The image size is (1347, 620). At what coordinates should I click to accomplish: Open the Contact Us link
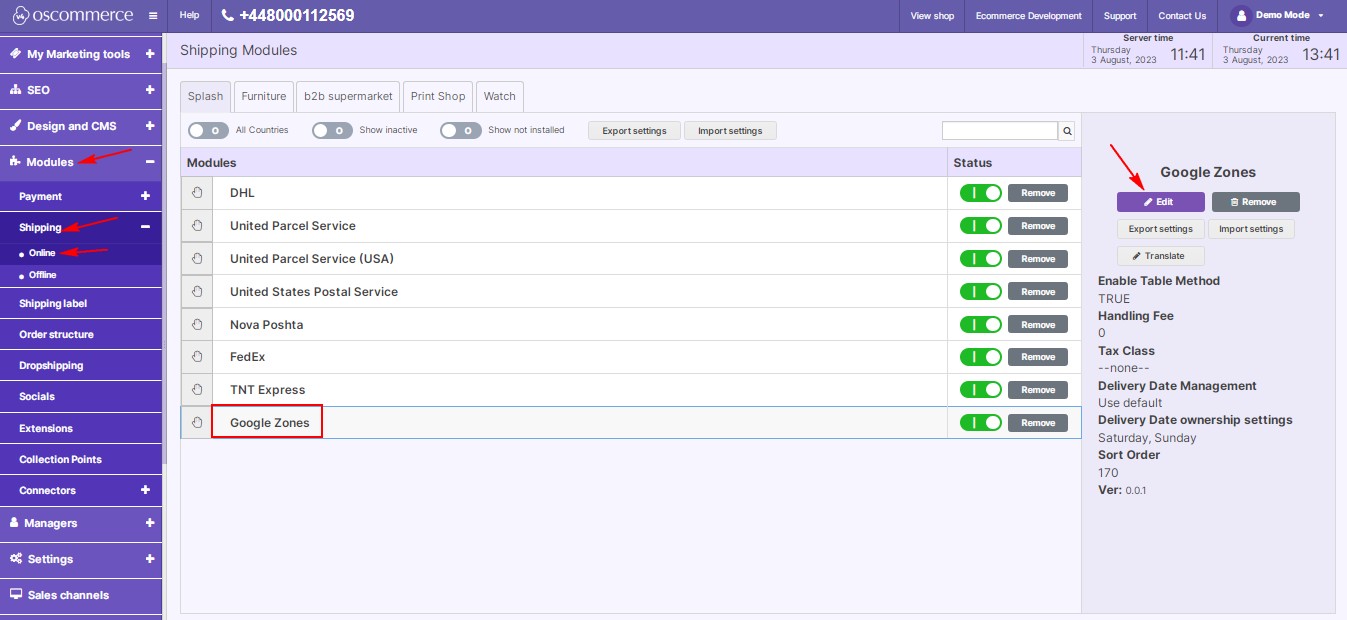[x=1182, y=16]
